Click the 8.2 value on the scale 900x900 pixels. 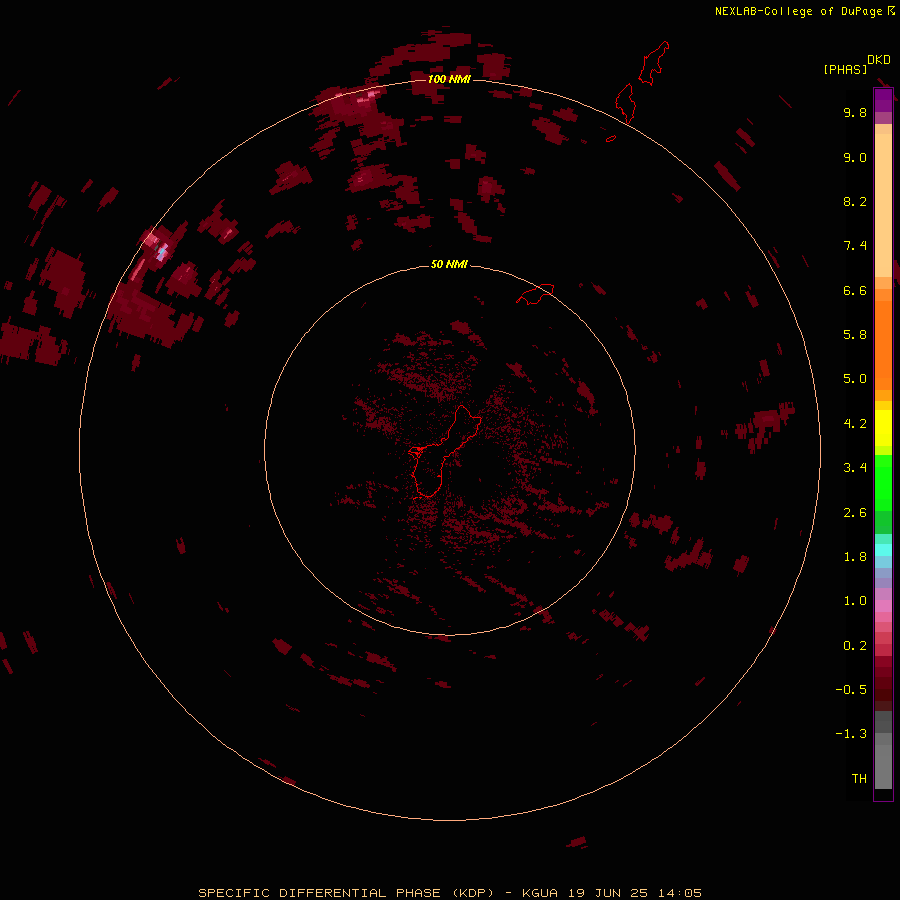[x=855, y=201]
